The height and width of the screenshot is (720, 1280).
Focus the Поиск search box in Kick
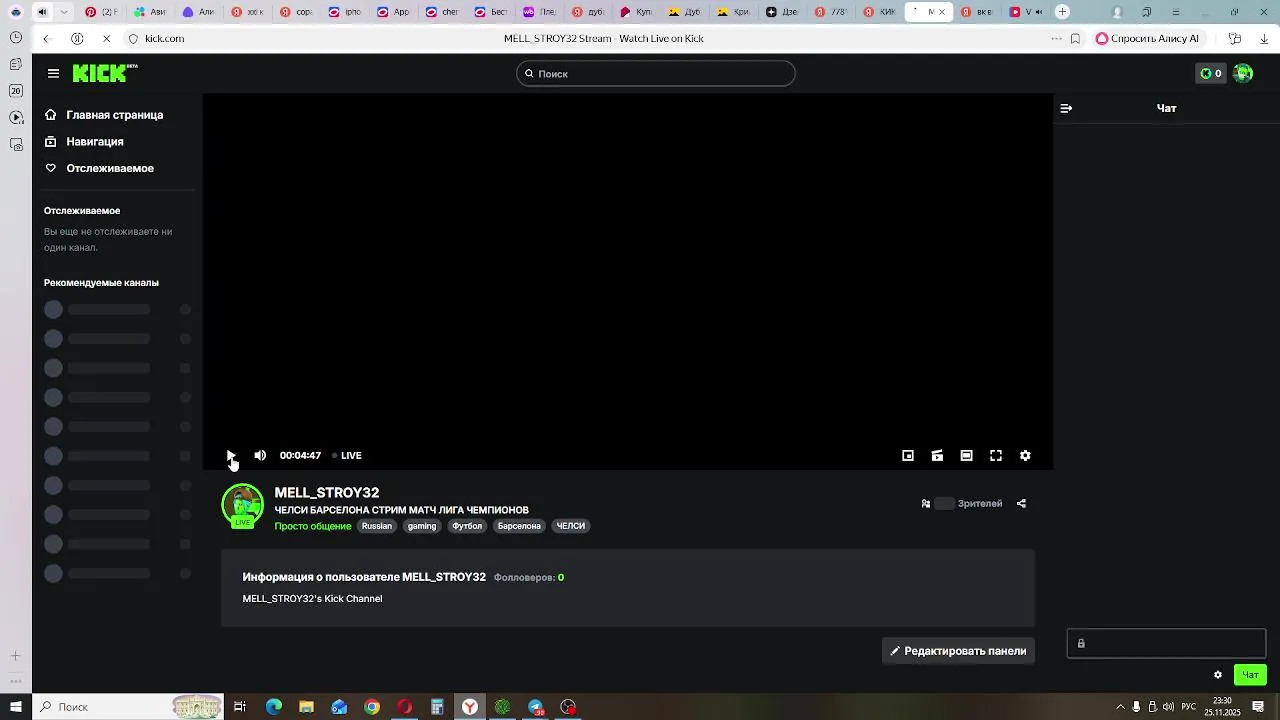tap(655, 73)
